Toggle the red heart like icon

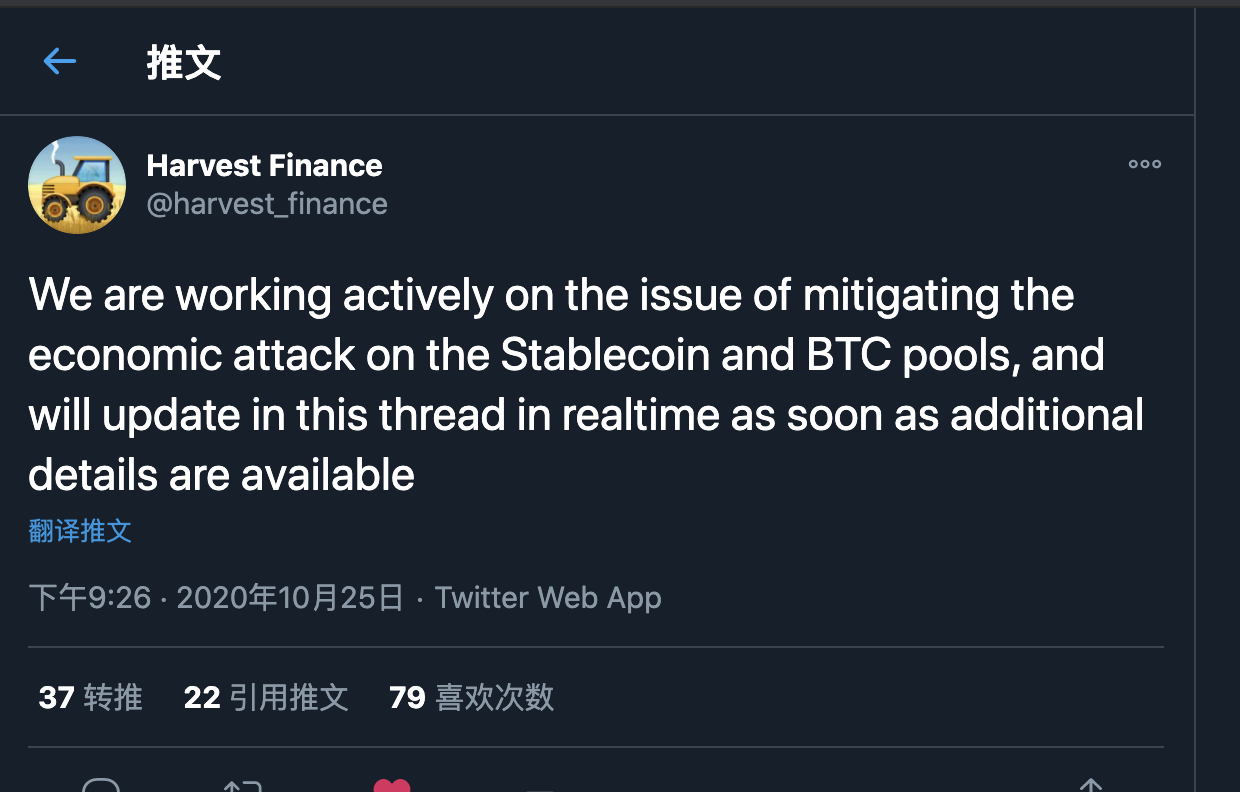tap(392, 786)
